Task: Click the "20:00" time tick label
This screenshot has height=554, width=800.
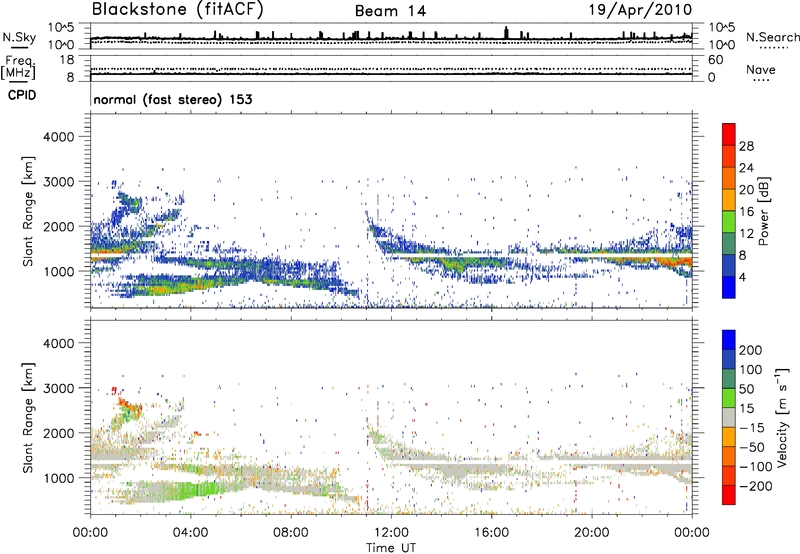Action: click(591, 533)
